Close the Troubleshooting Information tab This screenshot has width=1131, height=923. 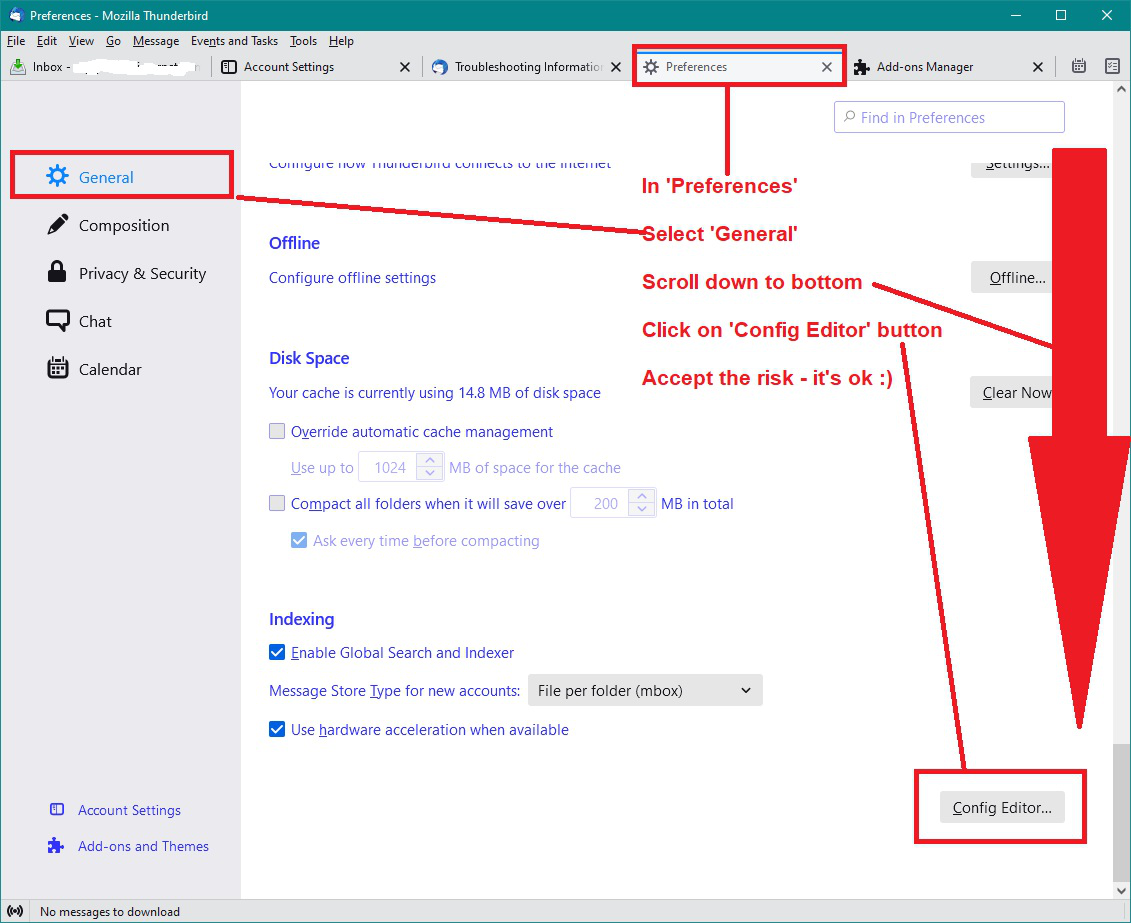pyautogui.click(x=615, y=67)
